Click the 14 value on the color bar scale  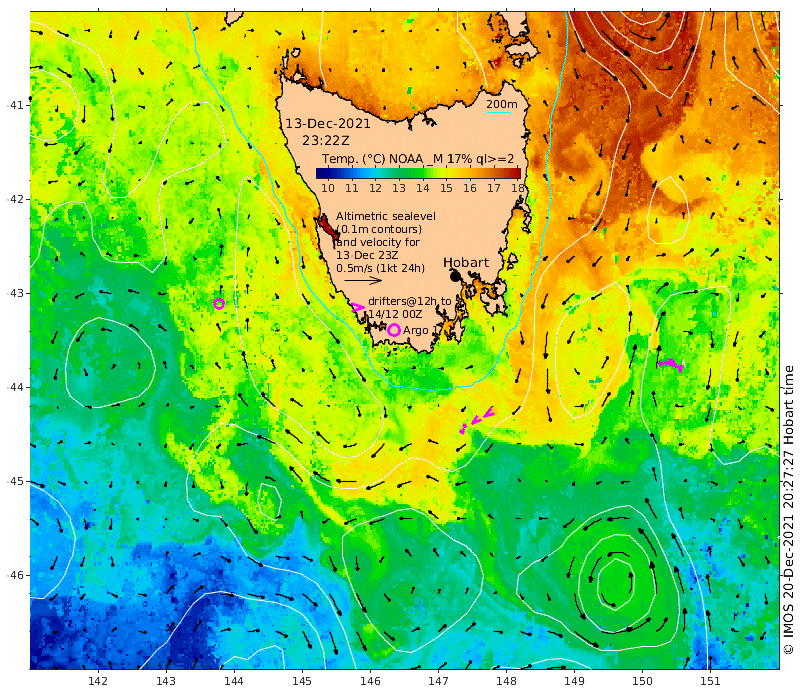click(422, 188)
